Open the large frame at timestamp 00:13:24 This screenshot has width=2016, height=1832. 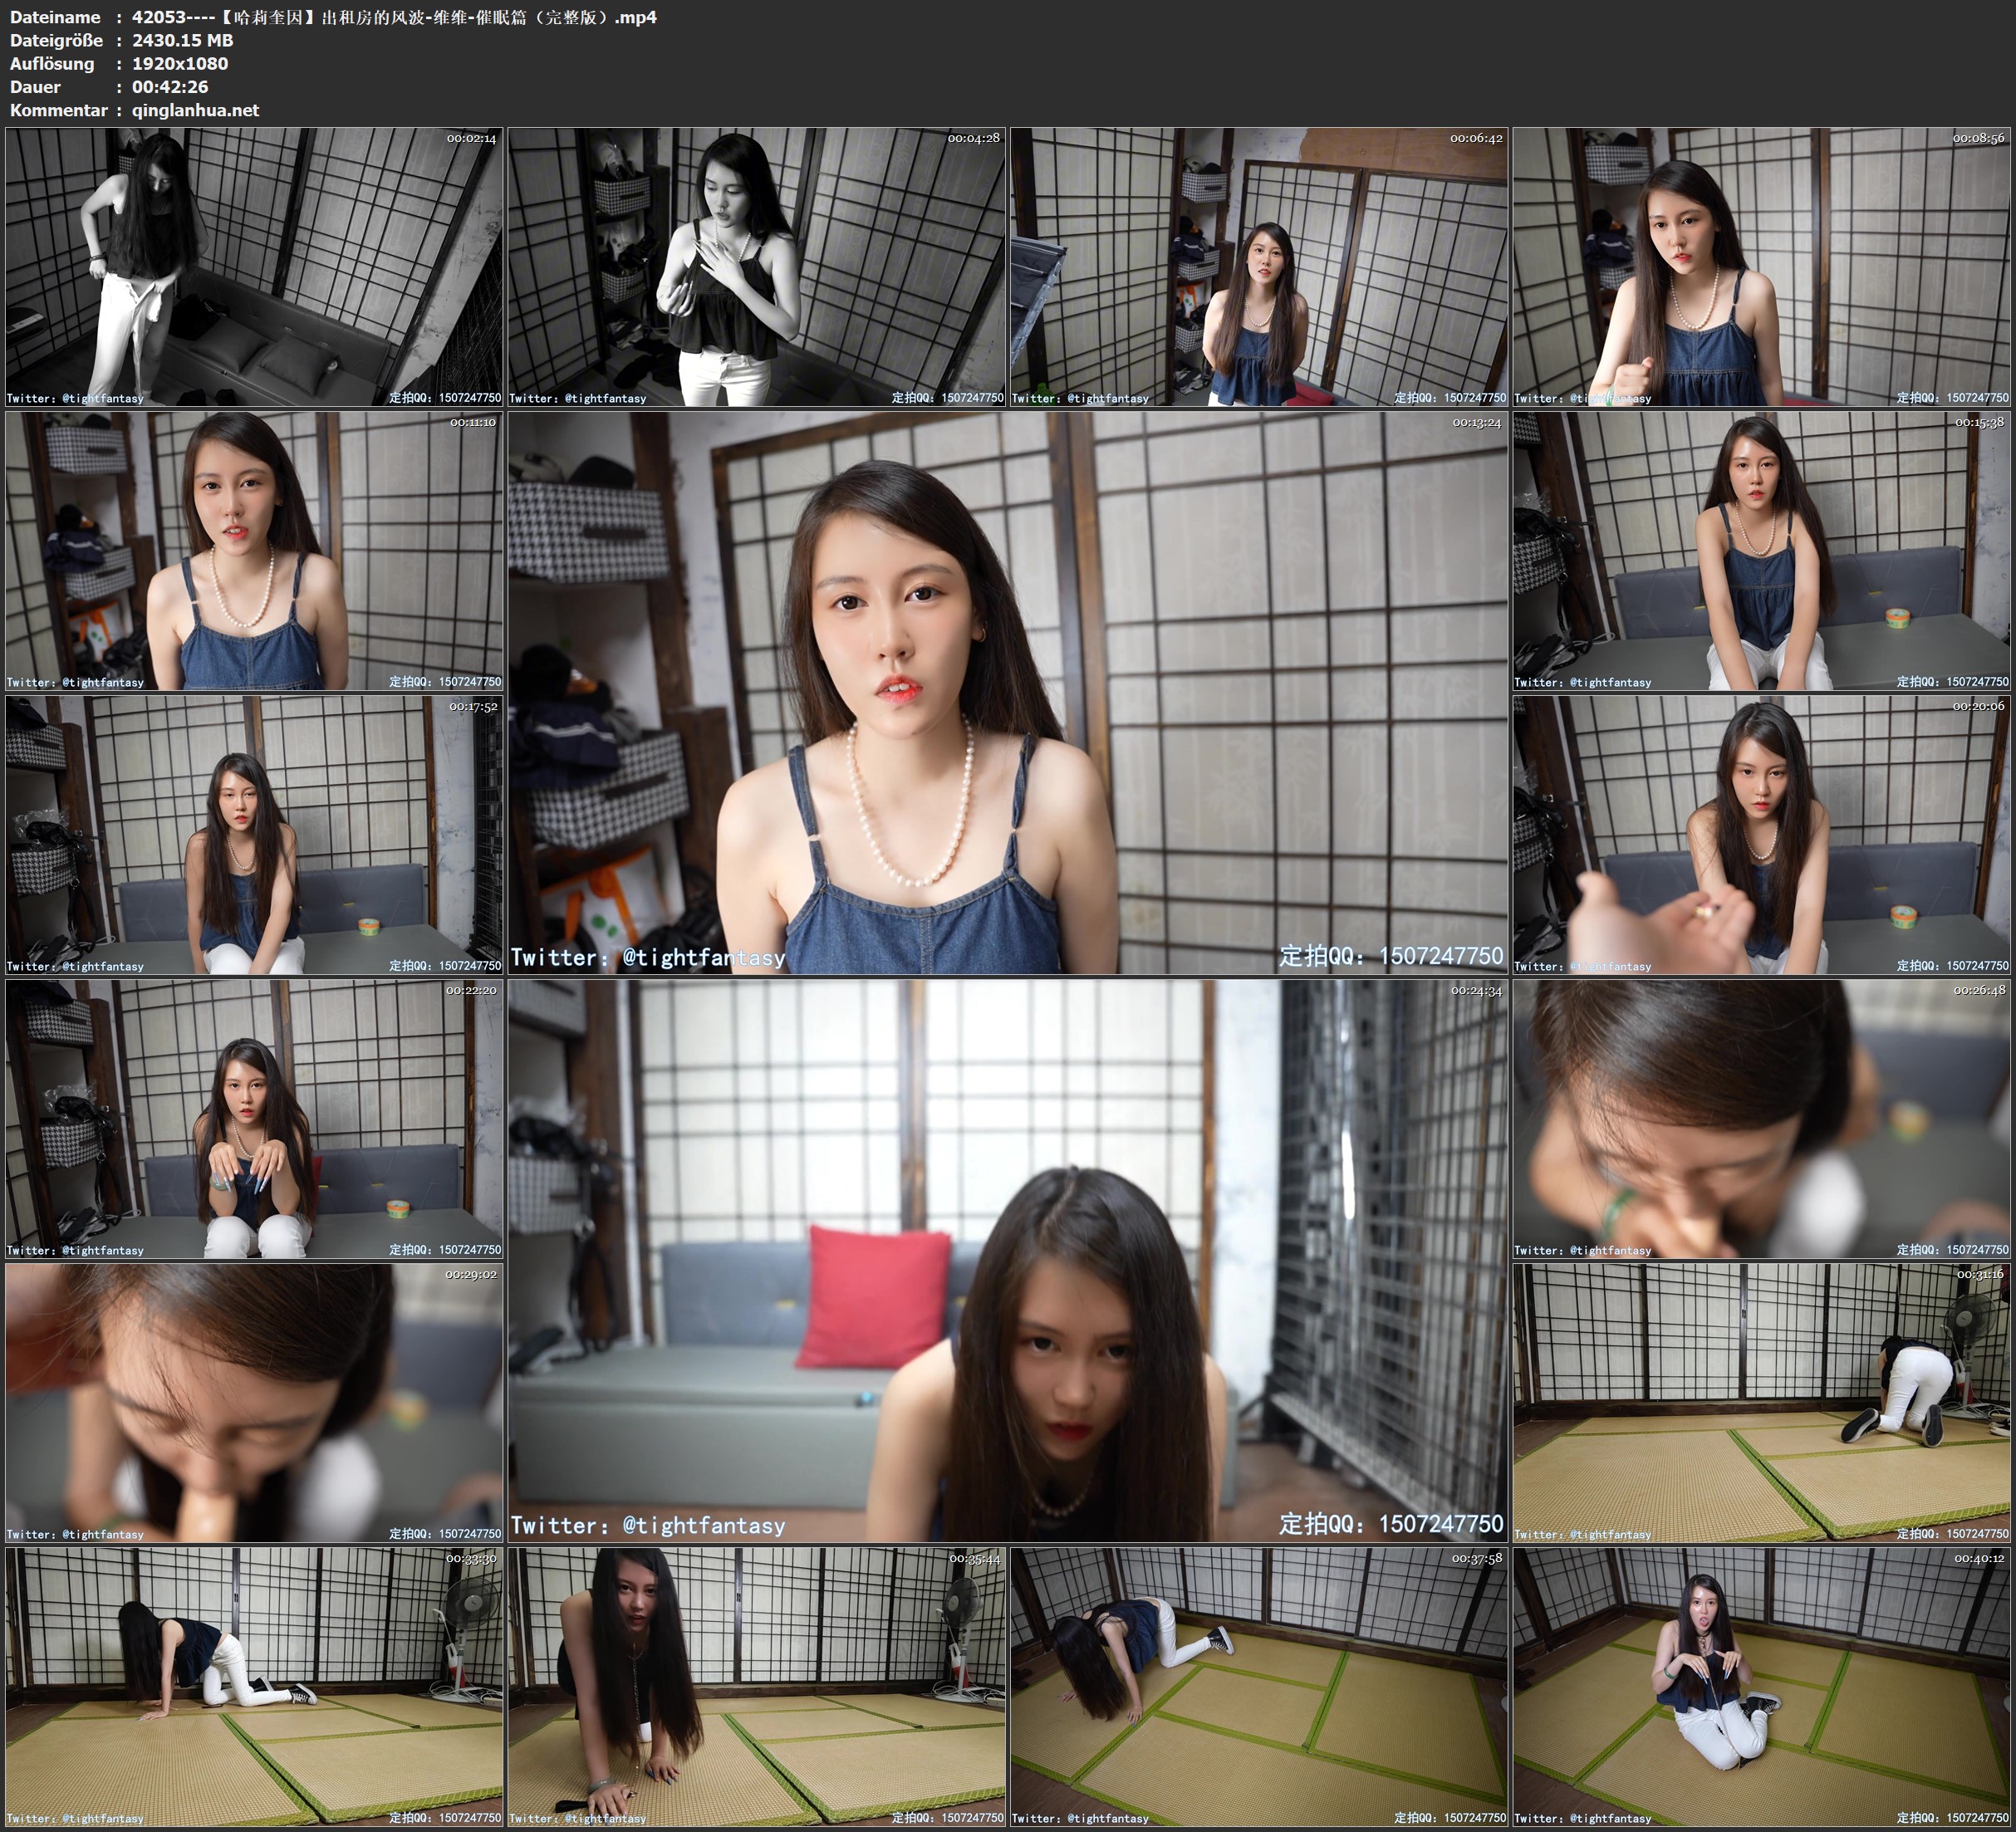point(1007,693)
